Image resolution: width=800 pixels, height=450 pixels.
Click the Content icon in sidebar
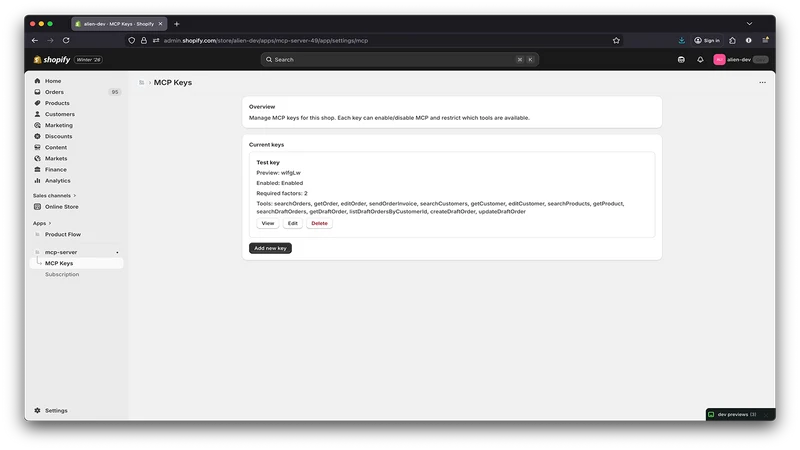coord(37,147)
